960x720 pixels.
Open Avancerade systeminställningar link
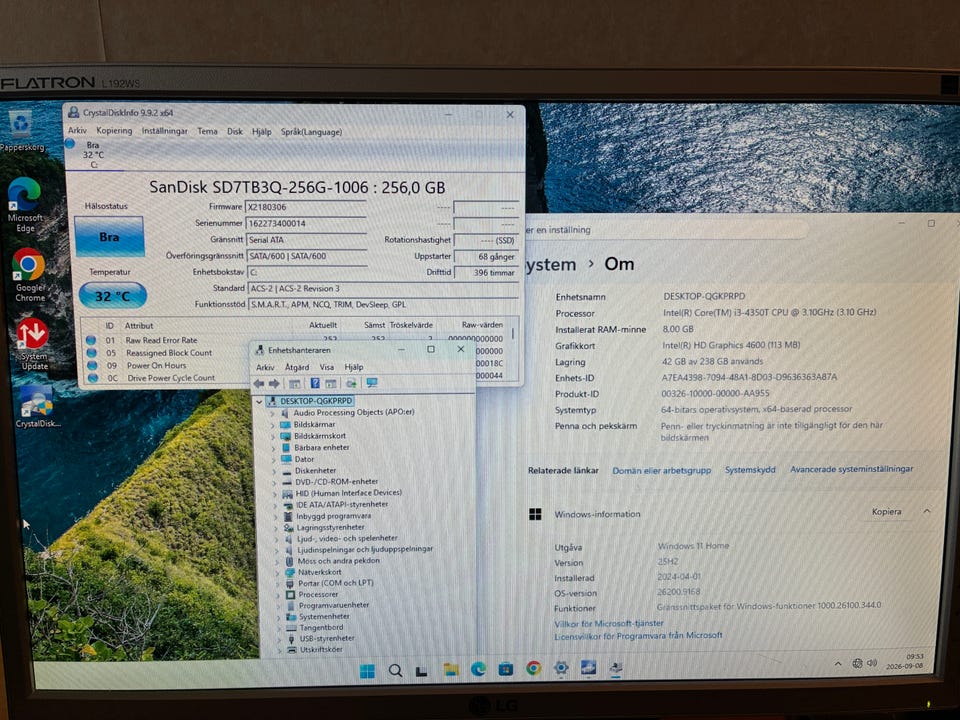point(851,469)
